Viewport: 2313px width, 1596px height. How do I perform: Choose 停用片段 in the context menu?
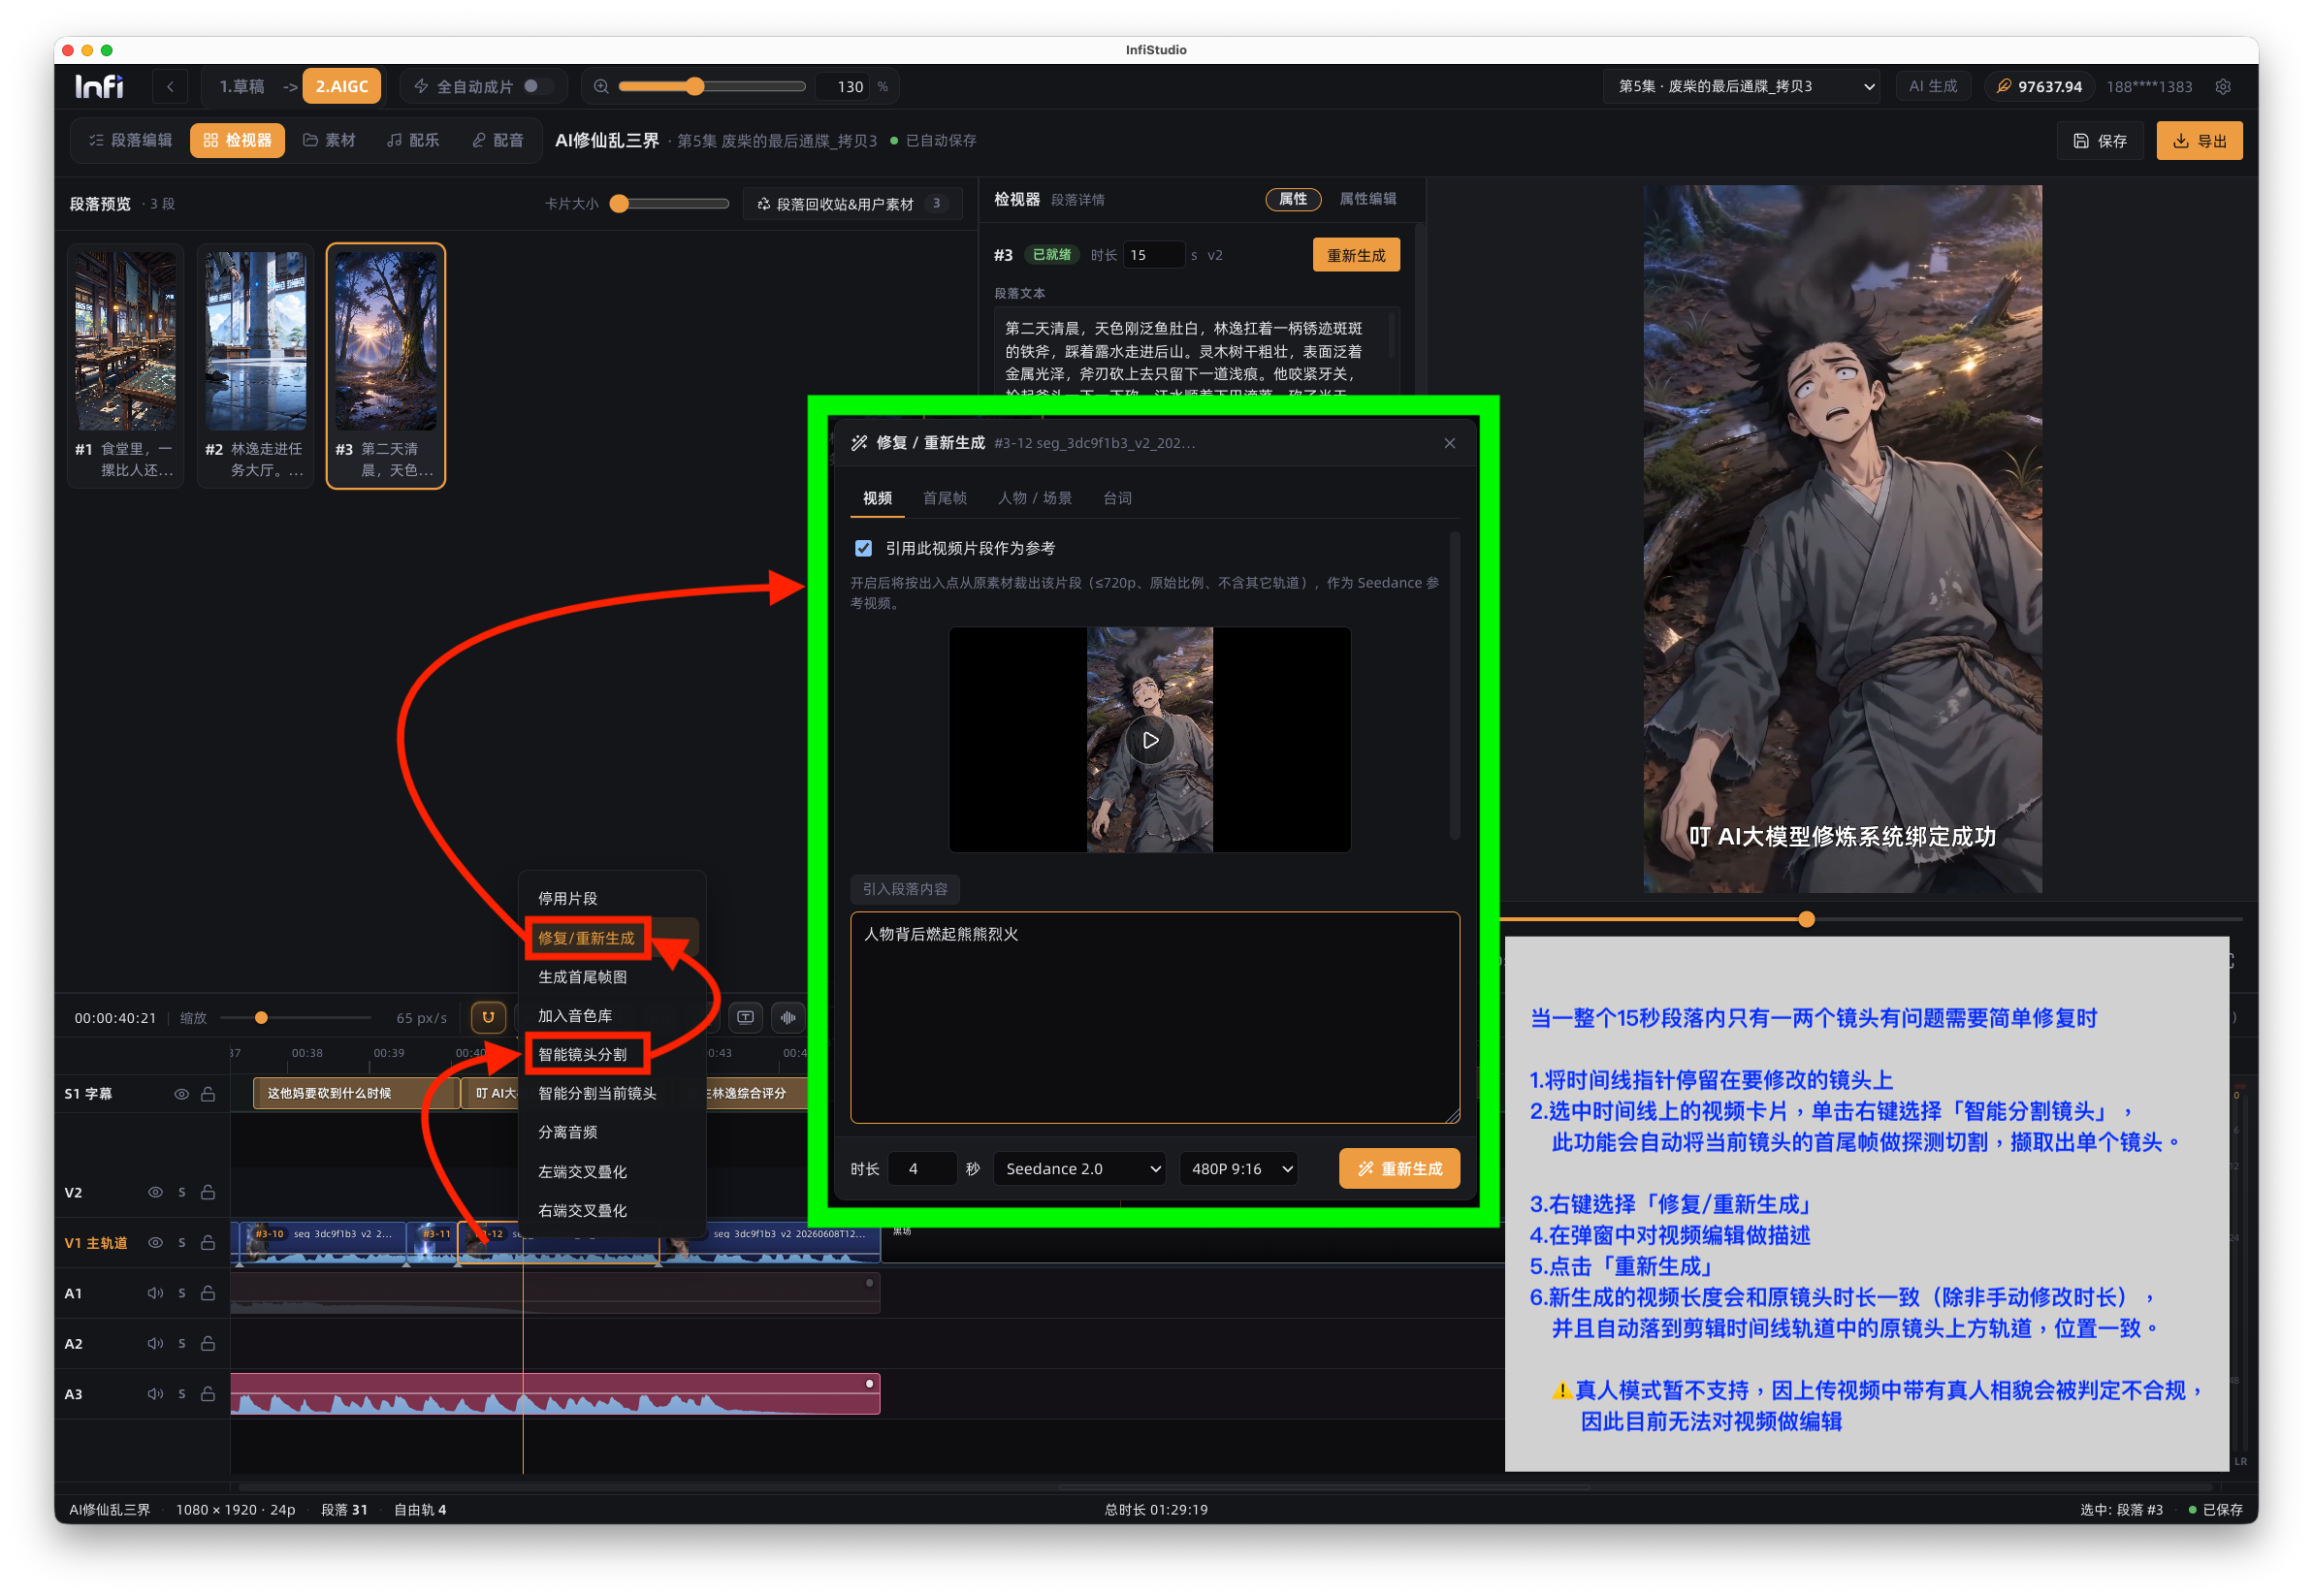(613, 898)
